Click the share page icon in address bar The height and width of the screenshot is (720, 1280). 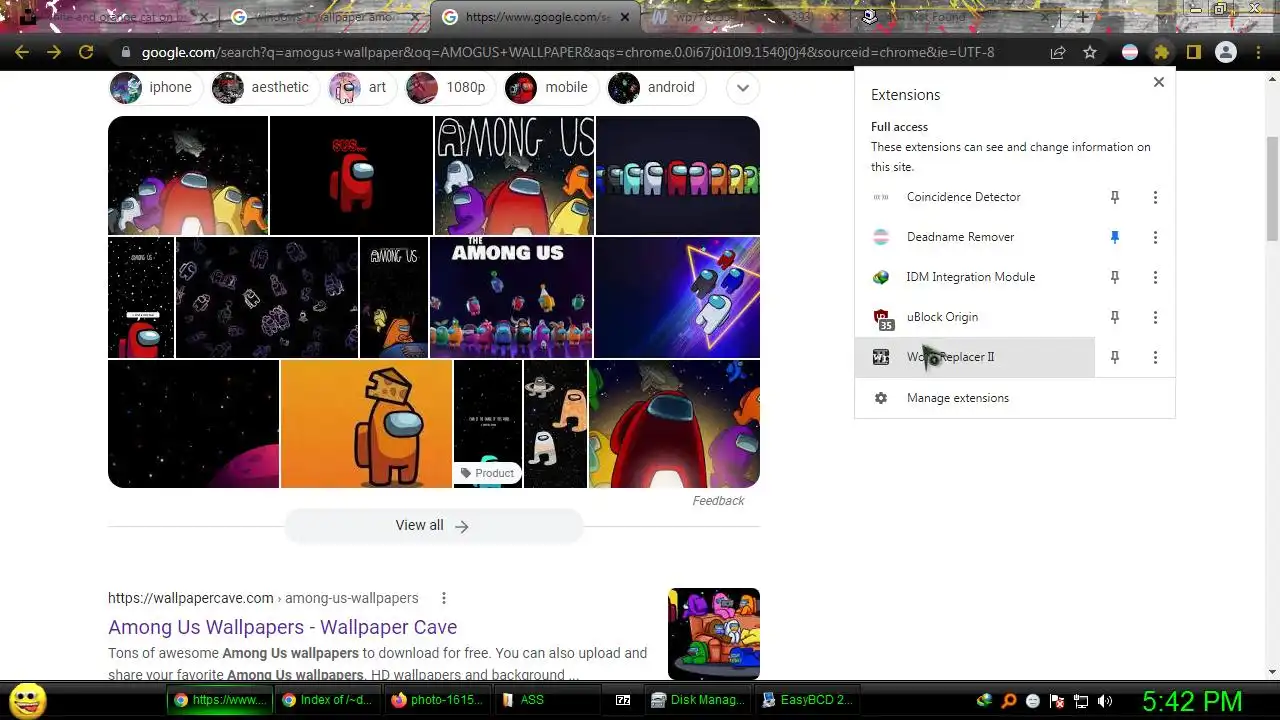pyautogui.click(x=1058, y=52)
